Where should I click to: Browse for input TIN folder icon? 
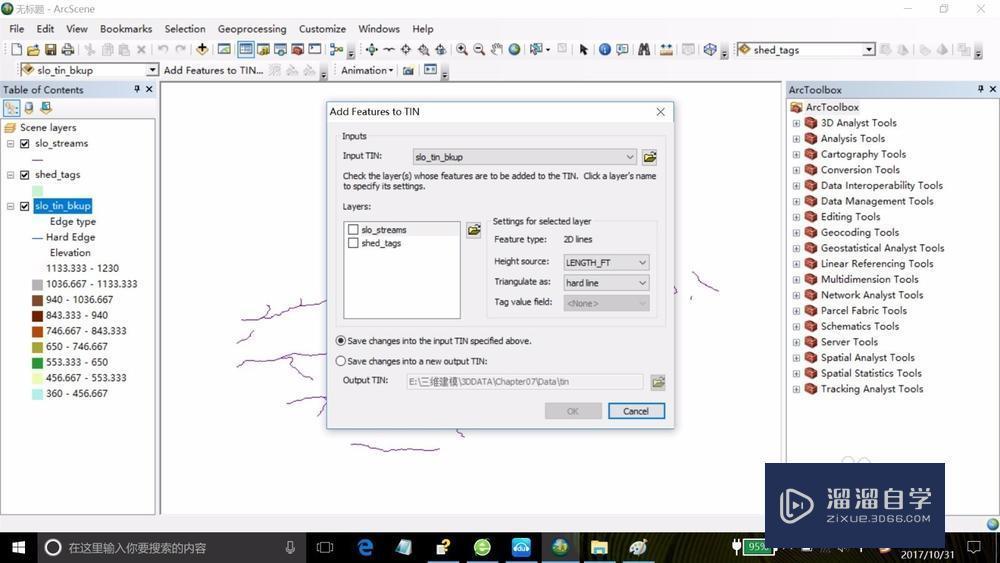pyautogui.click(x=649, y=157)
